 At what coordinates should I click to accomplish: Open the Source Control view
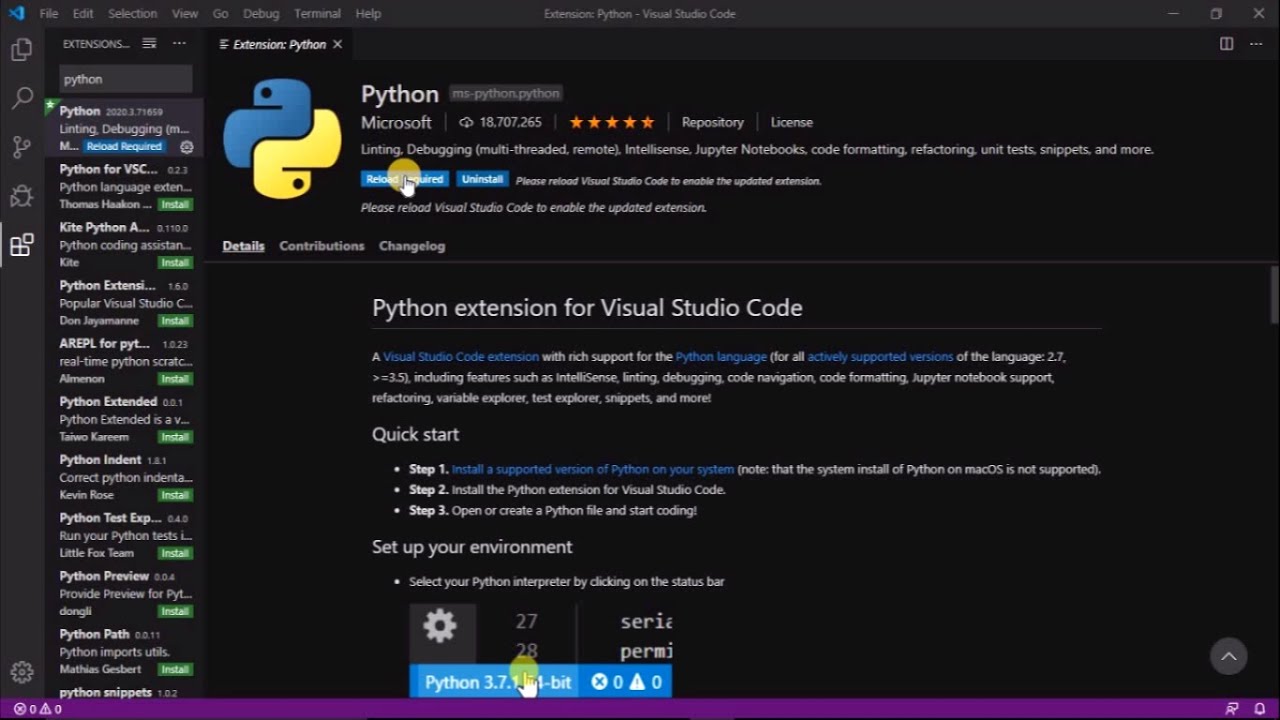[x=21, y=147]
